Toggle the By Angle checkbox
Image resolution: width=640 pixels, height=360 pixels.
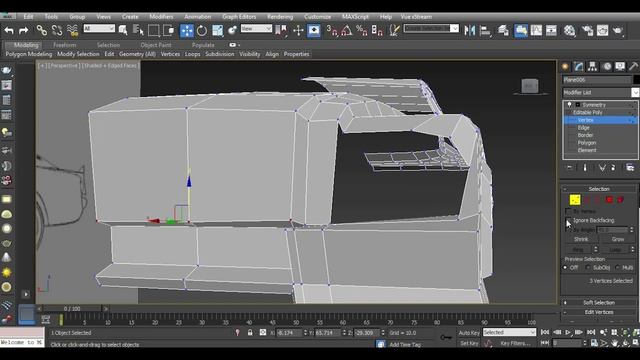coord(568,230)
